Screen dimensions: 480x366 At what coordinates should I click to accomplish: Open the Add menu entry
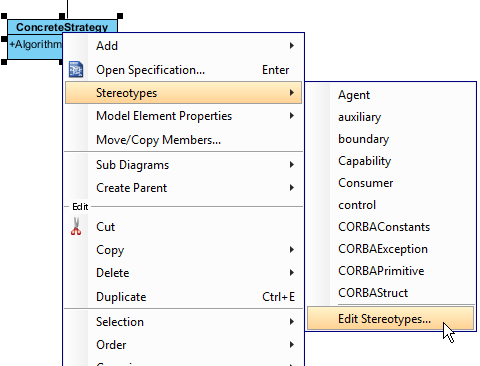coord(183,46)
